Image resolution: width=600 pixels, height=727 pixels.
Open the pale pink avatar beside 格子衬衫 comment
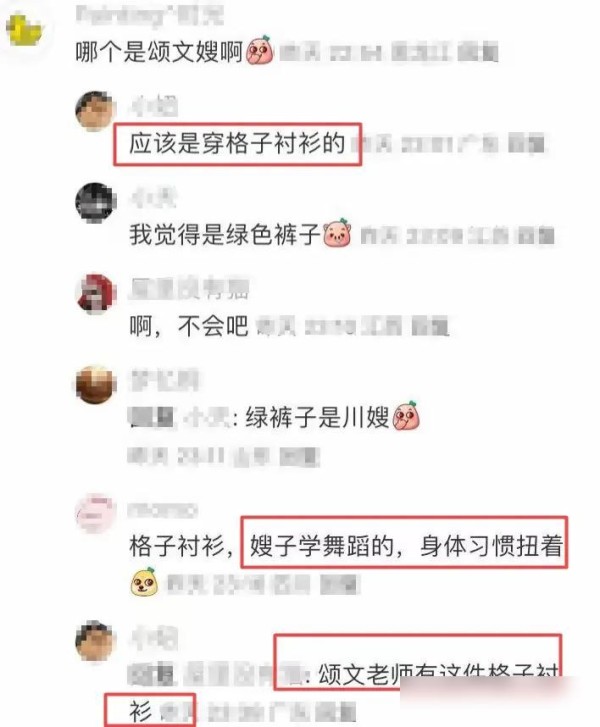point(95,513)
